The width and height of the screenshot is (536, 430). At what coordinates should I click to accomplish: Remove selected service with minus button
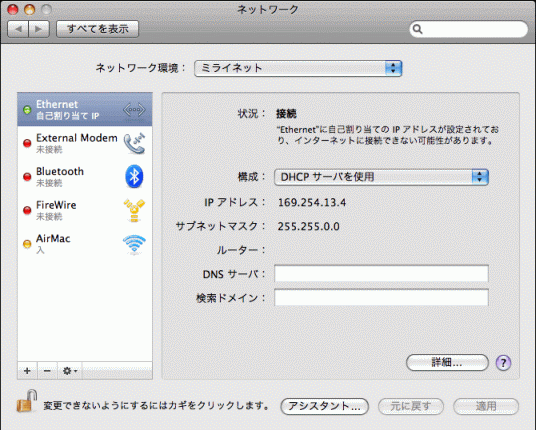[x=48, y=371]
